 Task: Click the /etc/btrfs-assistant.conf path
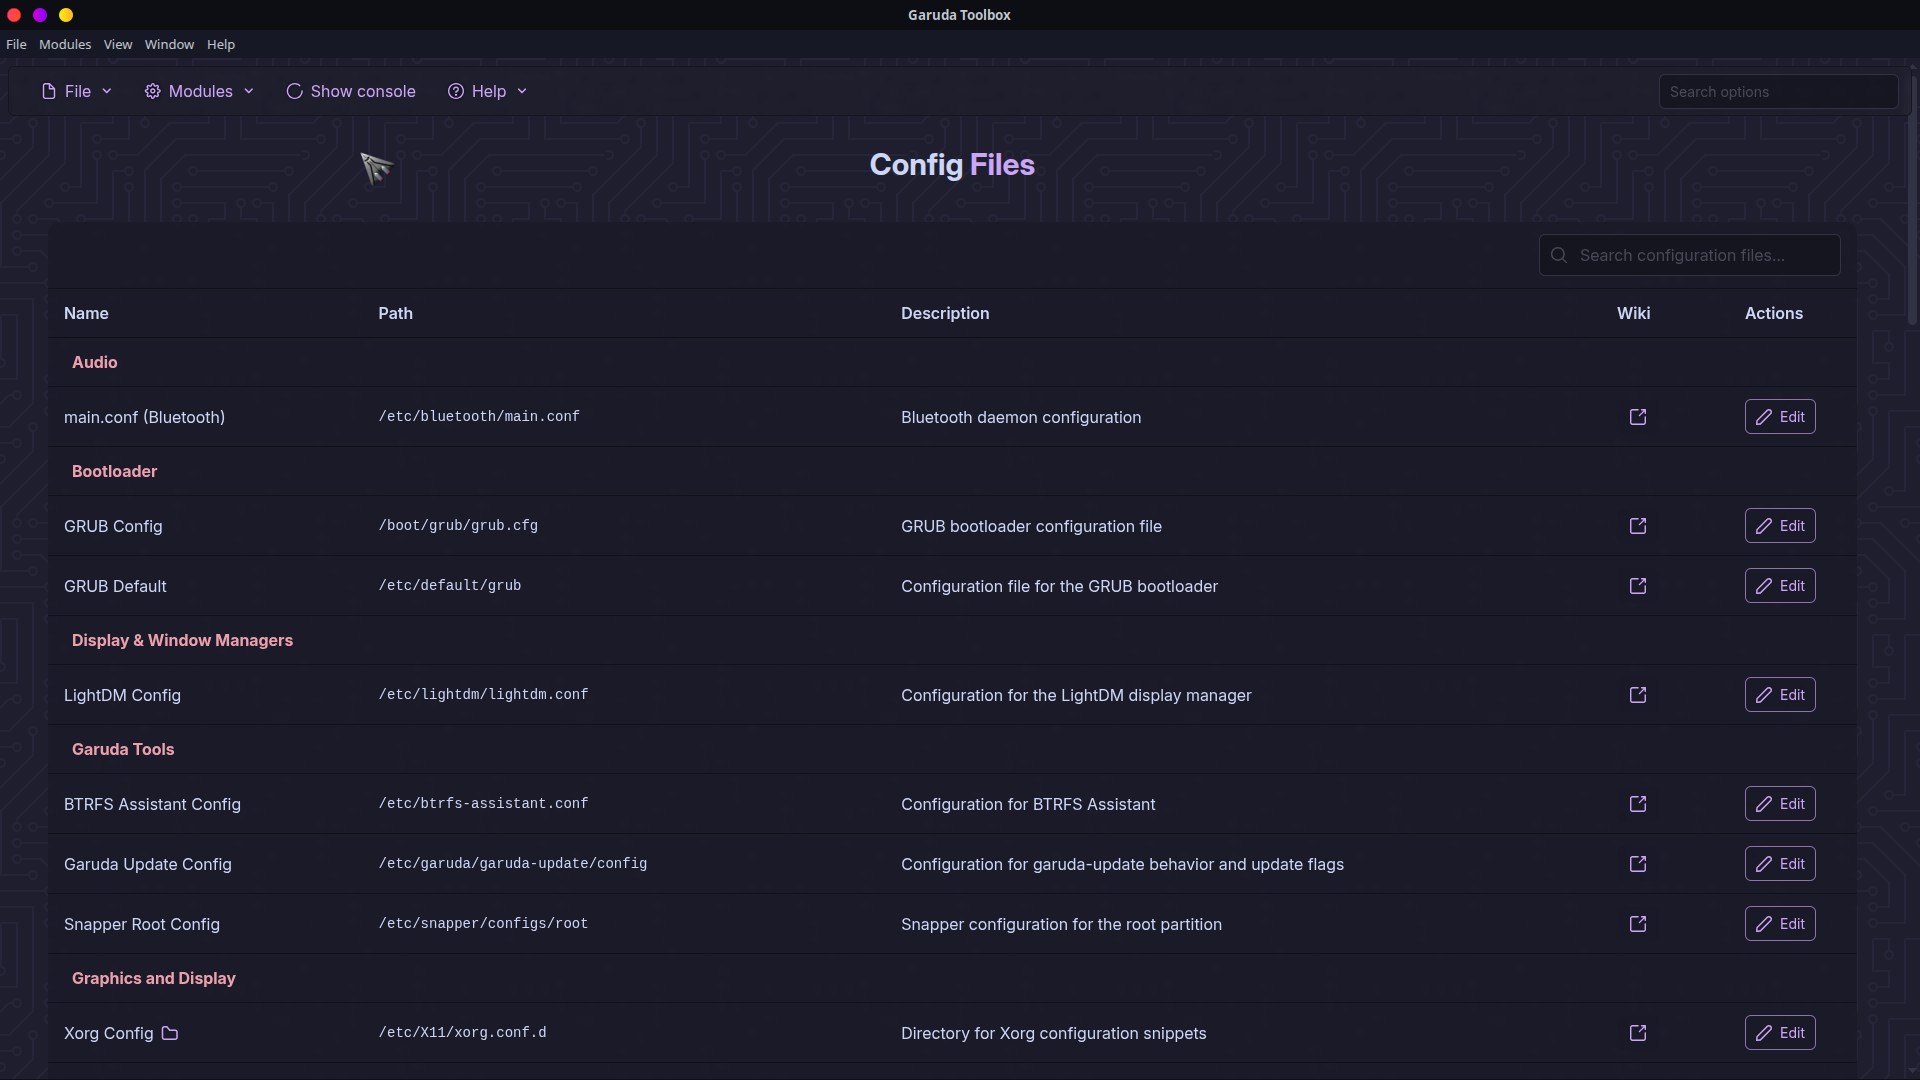click(483, 804)
